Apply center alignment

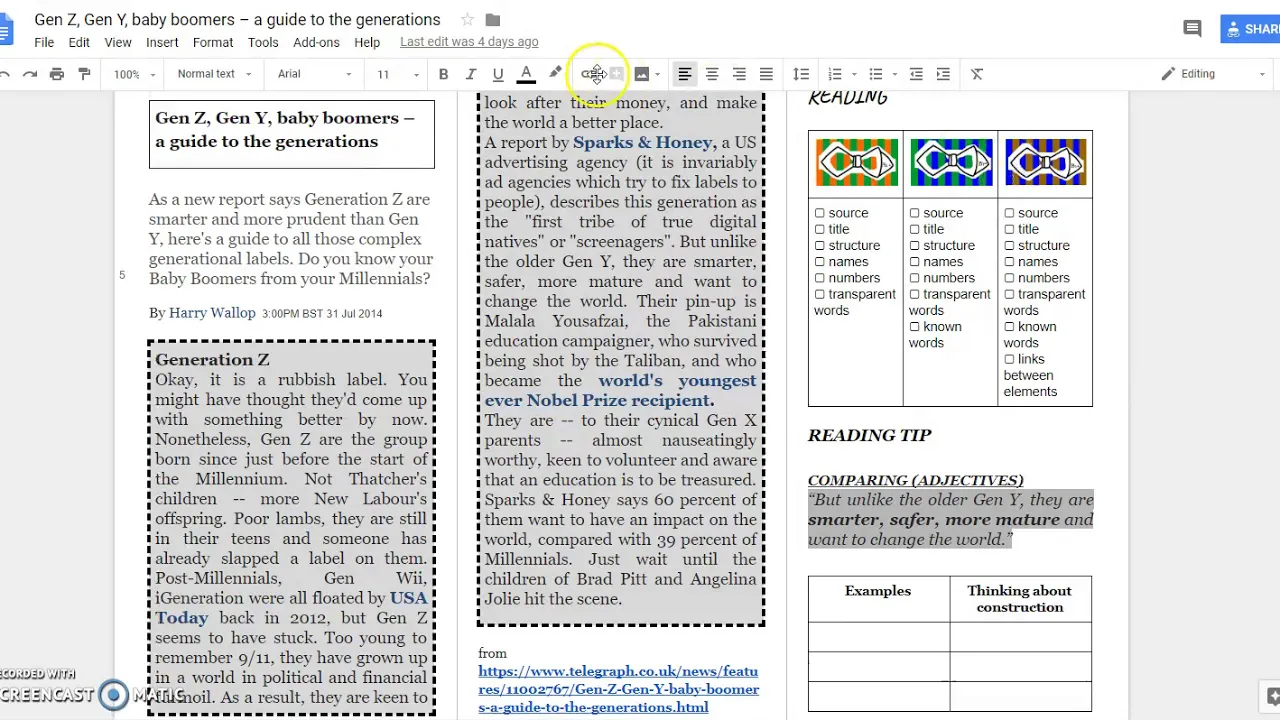(712, 74)
